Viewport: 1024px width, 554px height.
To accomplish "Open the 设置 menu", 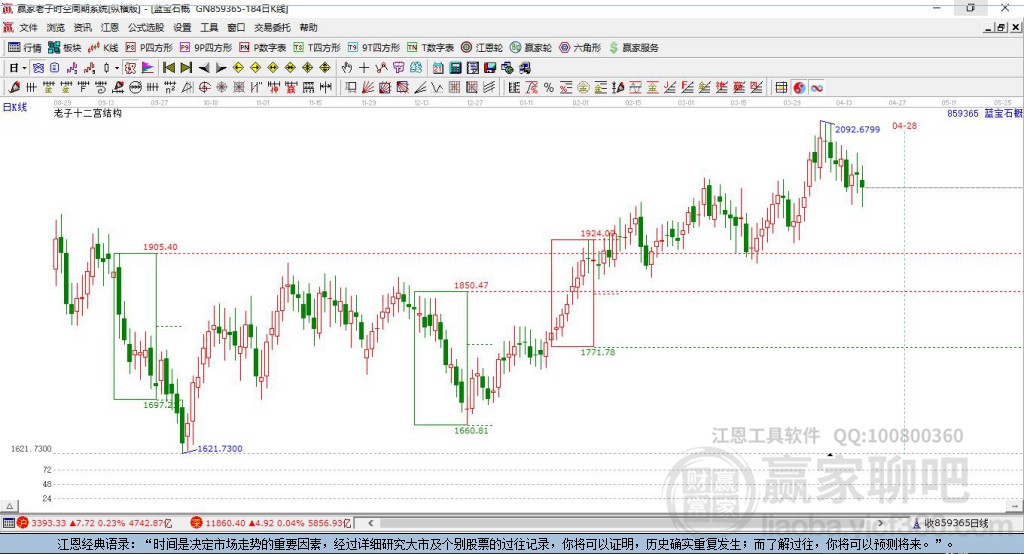I will [x=182, y=27].
